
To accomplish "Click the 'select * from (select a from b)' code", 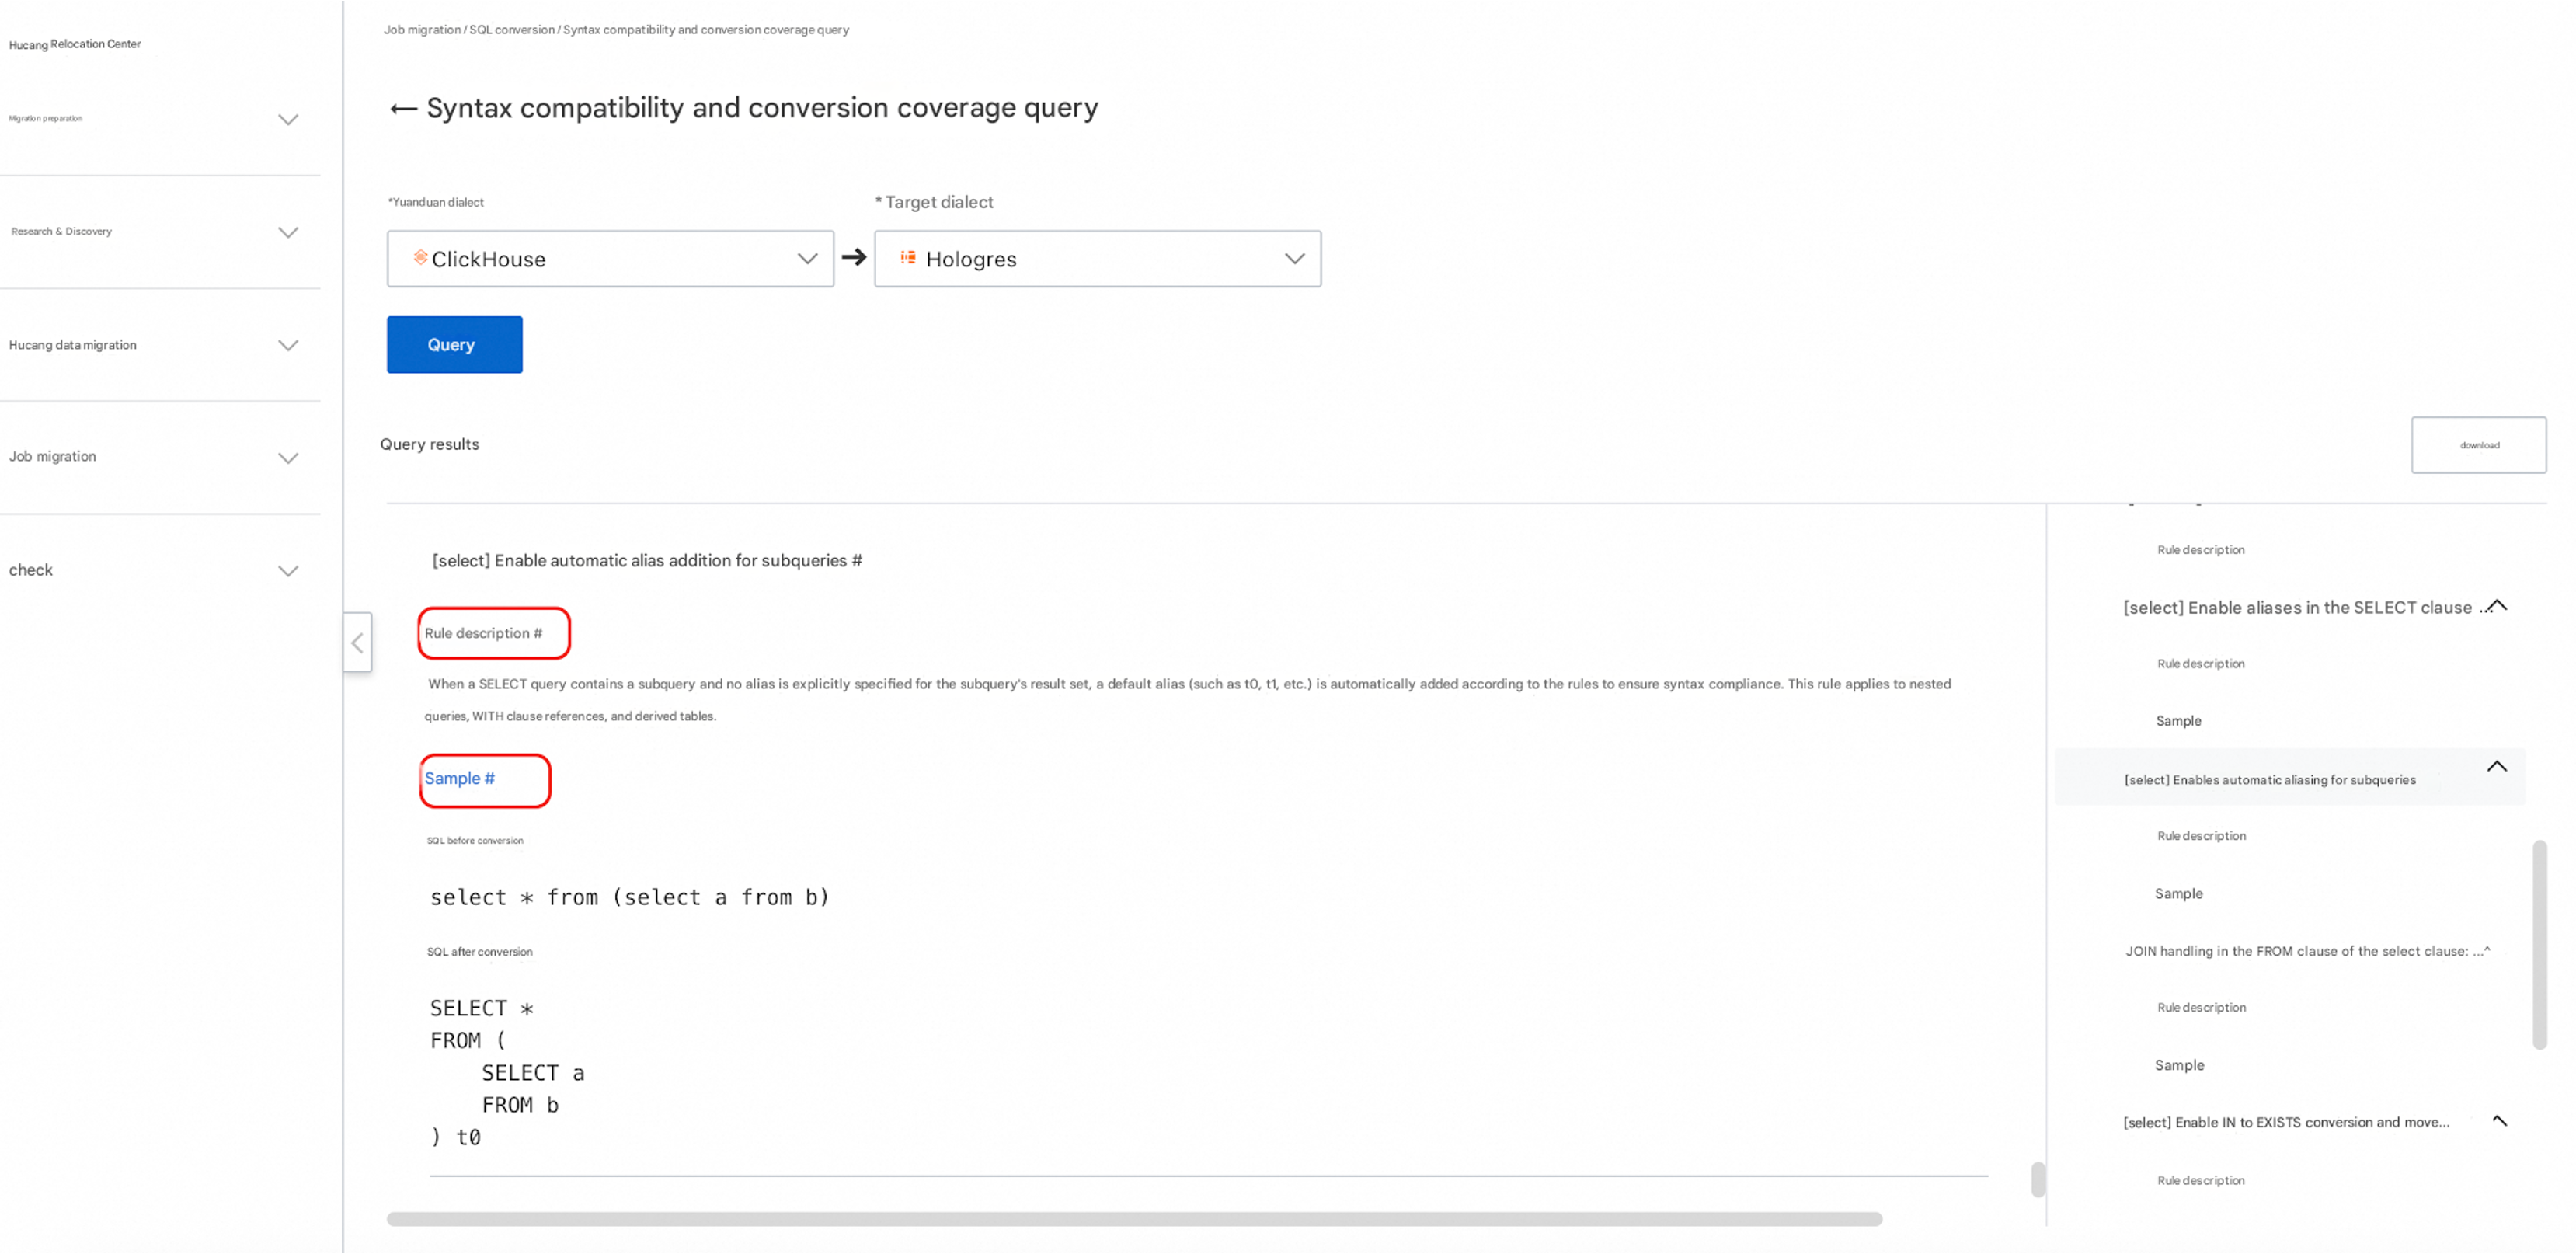I will tap(630, 898).
